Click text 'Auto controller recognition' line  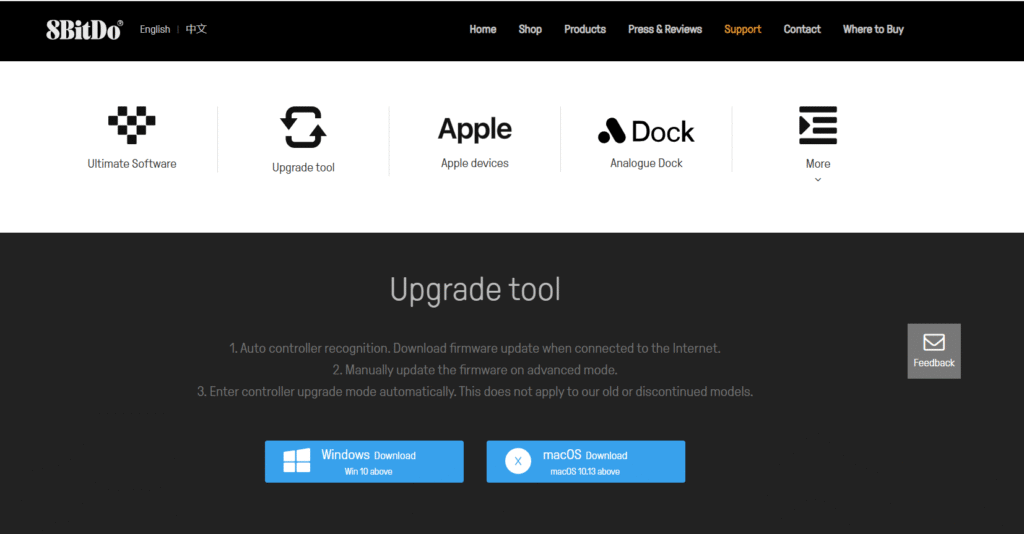coord(475,349)
